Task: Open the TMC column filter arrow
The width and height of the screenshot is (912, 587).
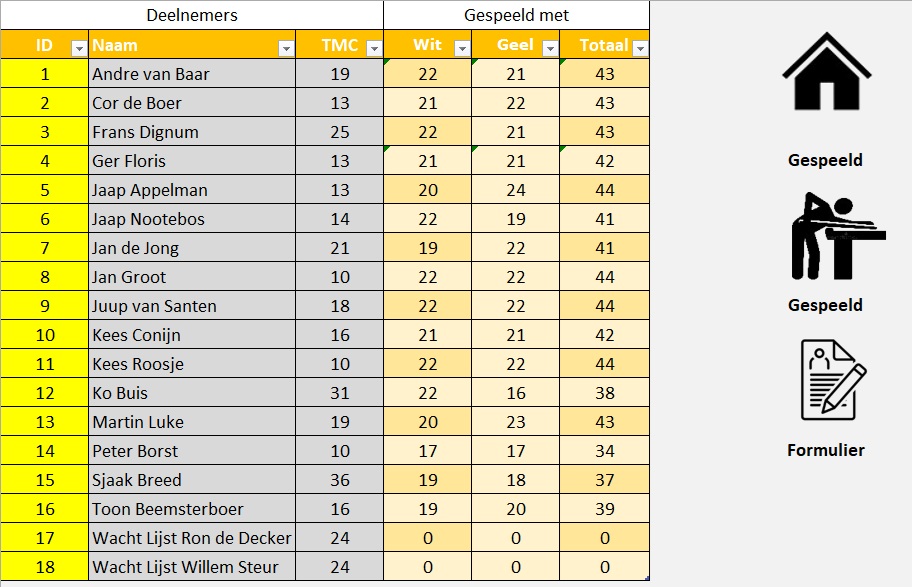Action: pyautogui.click(x=374, y=47)
